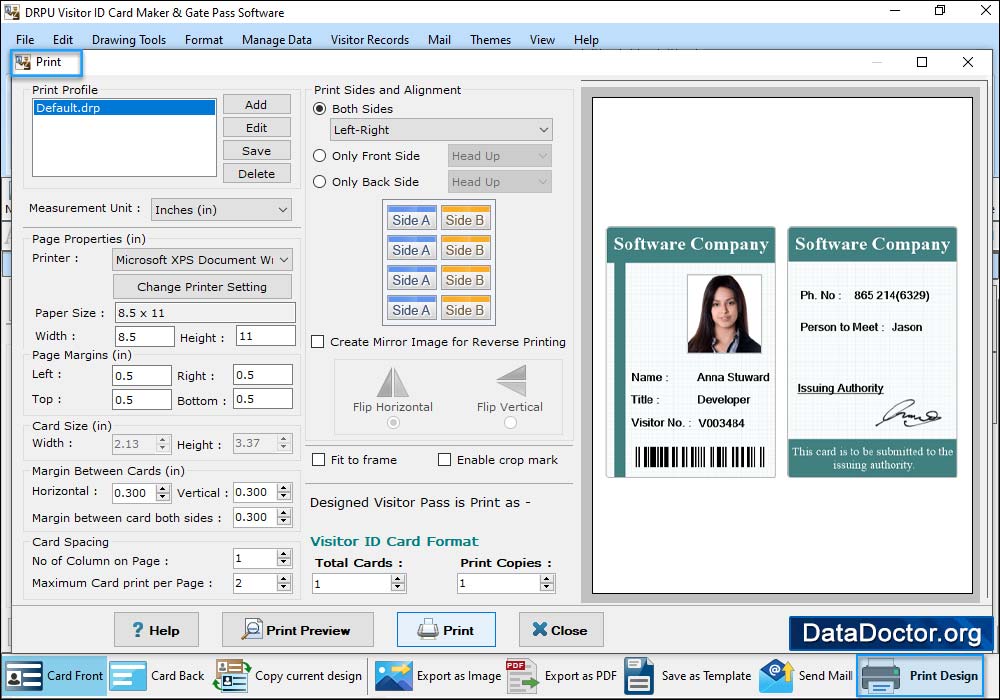
Task: Toggle the Fit to frame checkbox
Action: [x=318, y=460]
